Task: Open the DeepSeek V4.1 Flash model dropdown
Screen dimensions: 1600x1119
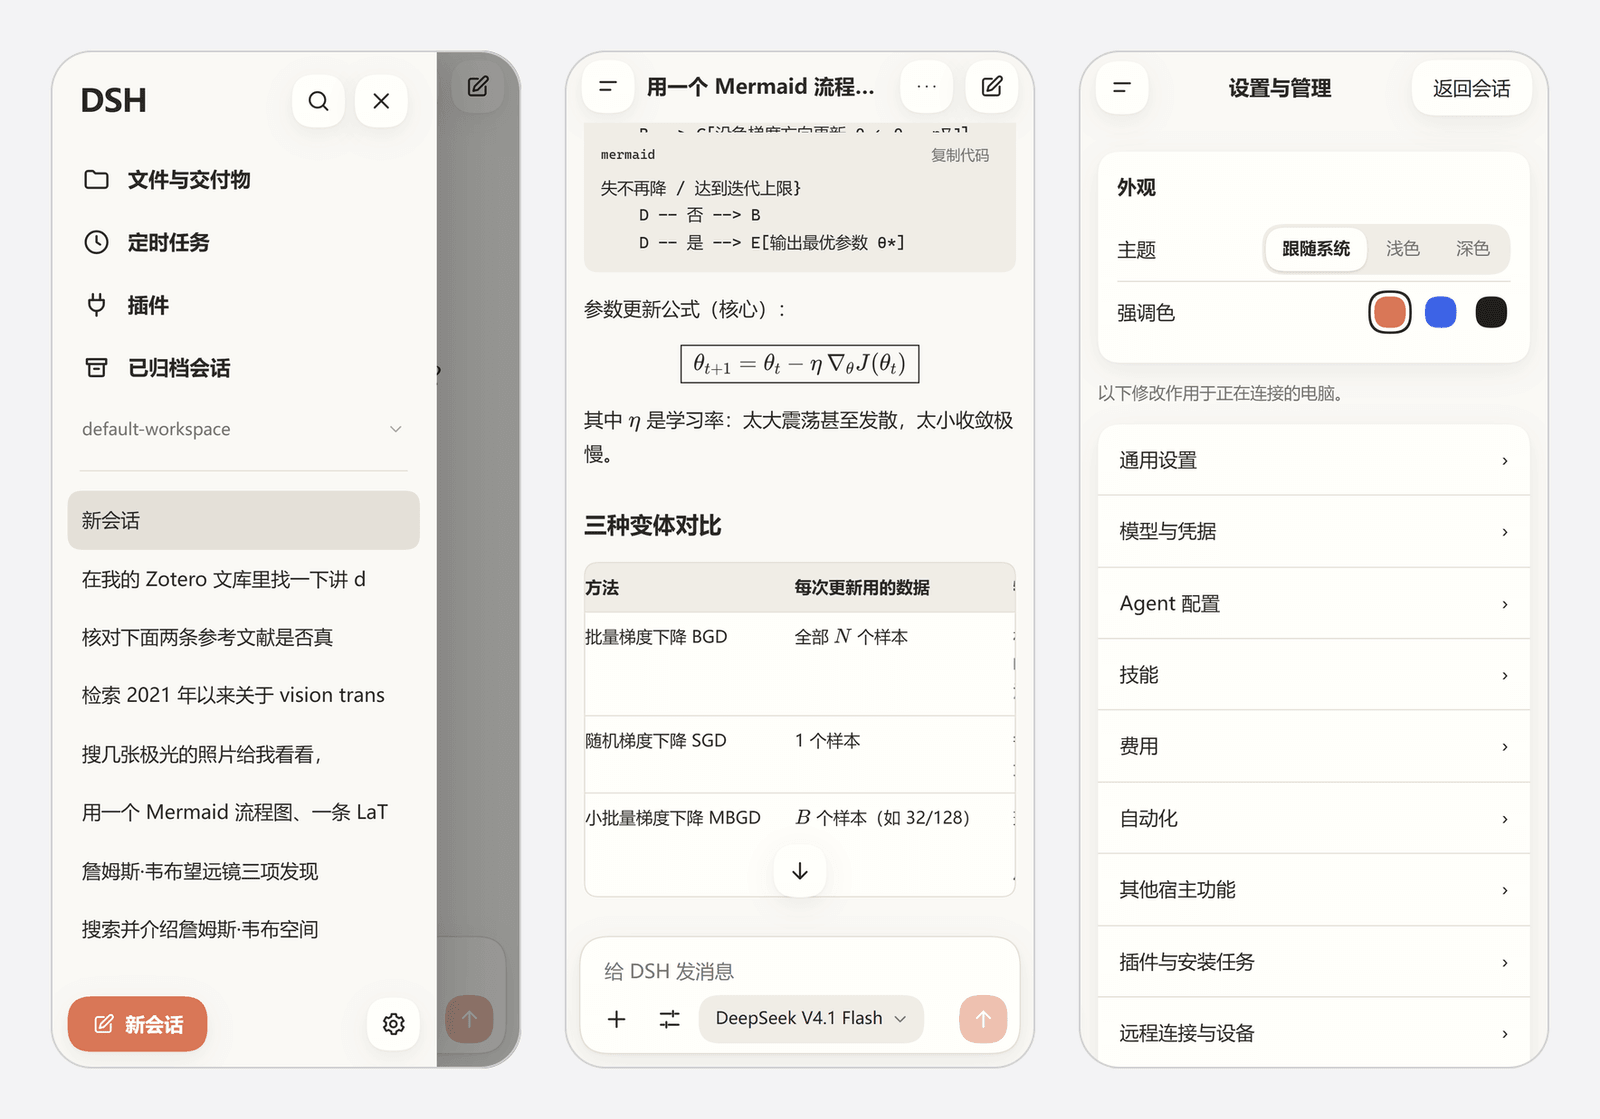Action: (811, 1019)
